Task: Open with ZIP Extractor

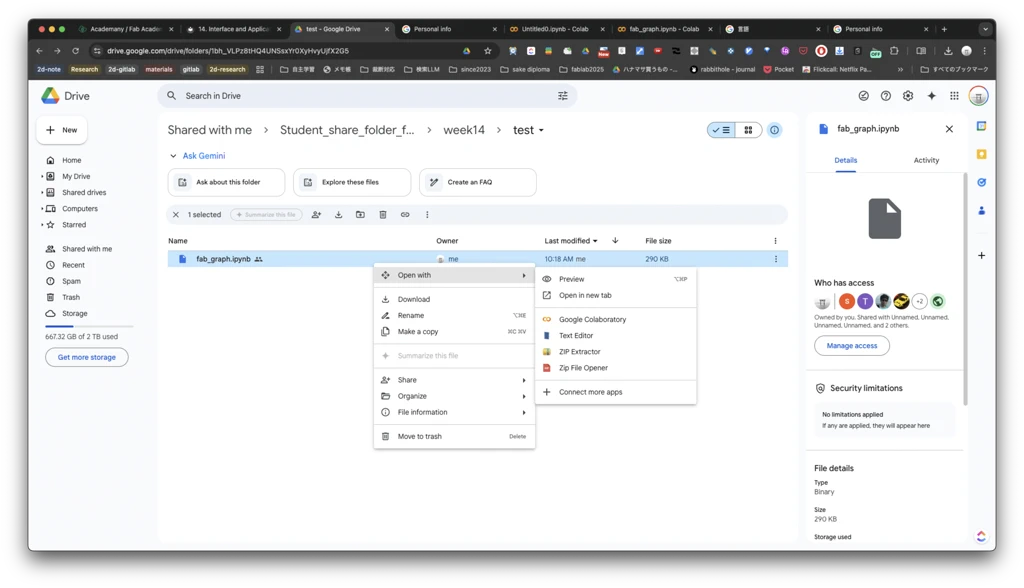Action: coord(616,351)
